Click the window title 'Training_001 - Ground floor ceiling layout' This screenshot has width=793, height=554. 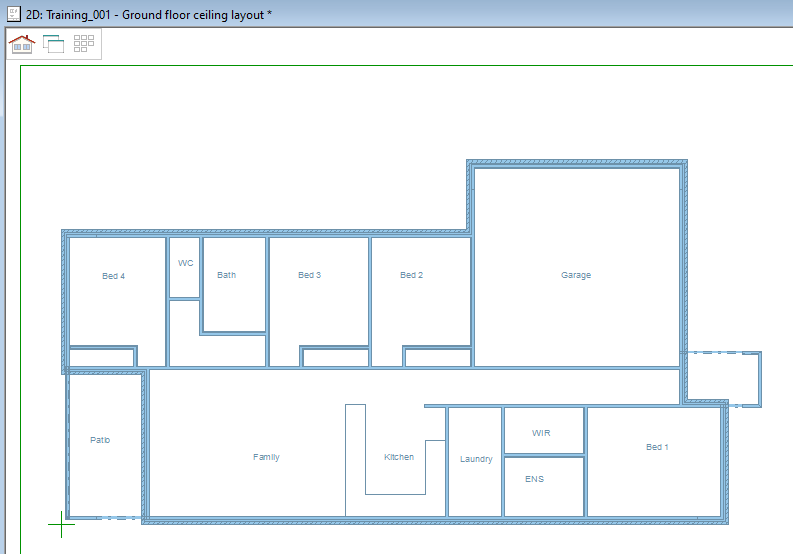click(156, 15)
